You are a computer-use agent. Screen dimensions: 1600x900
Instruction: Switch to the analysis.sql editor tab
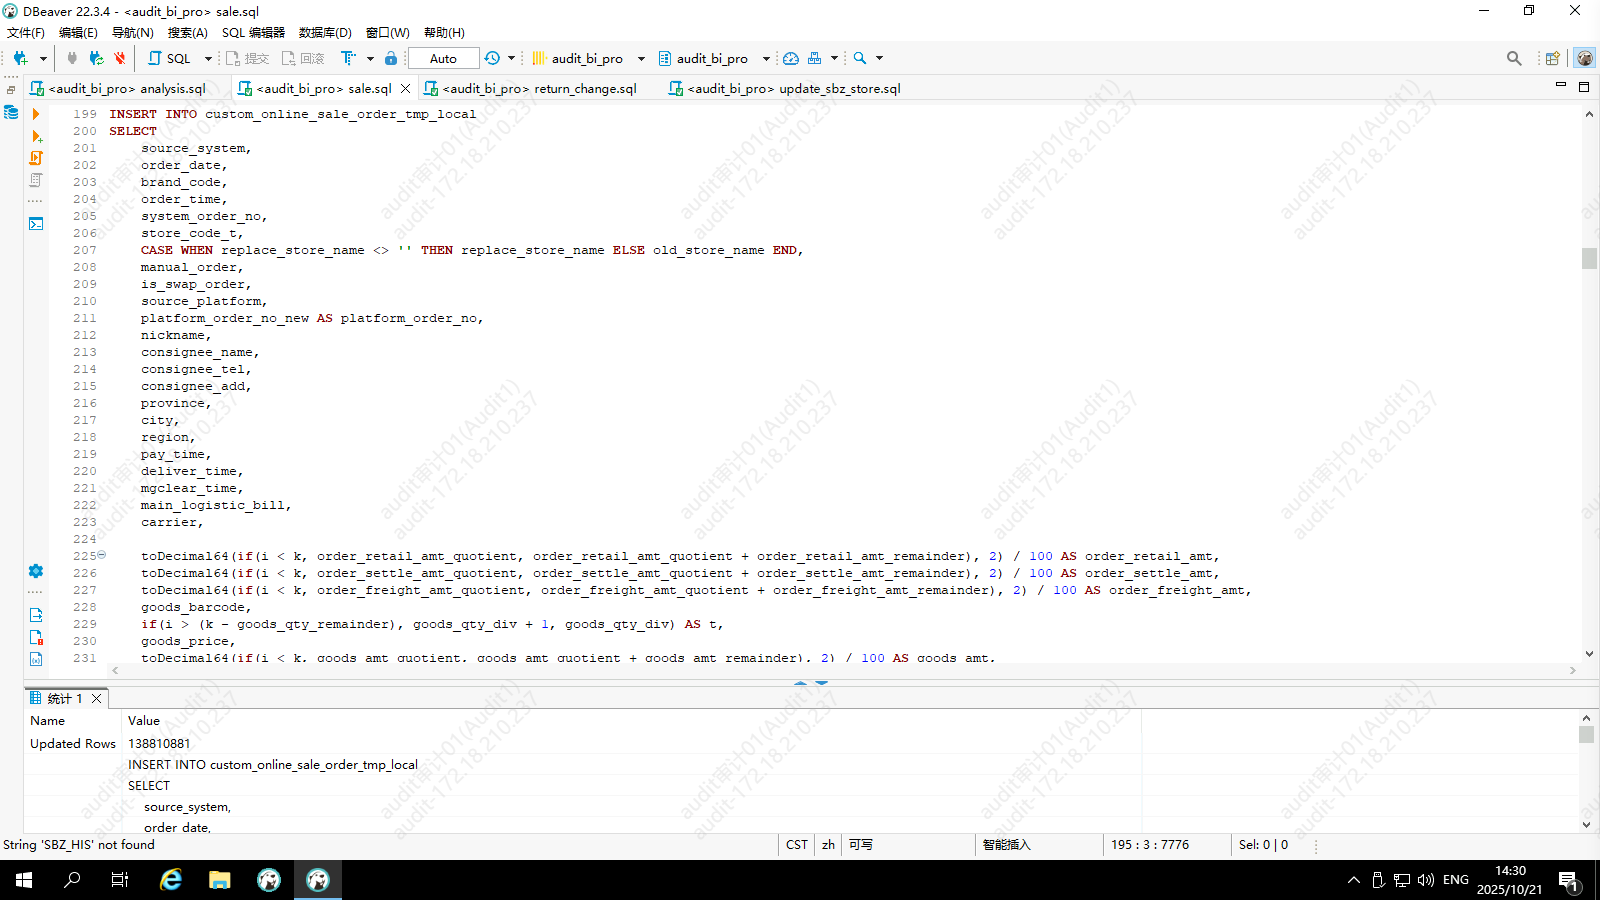click(127, 89)
